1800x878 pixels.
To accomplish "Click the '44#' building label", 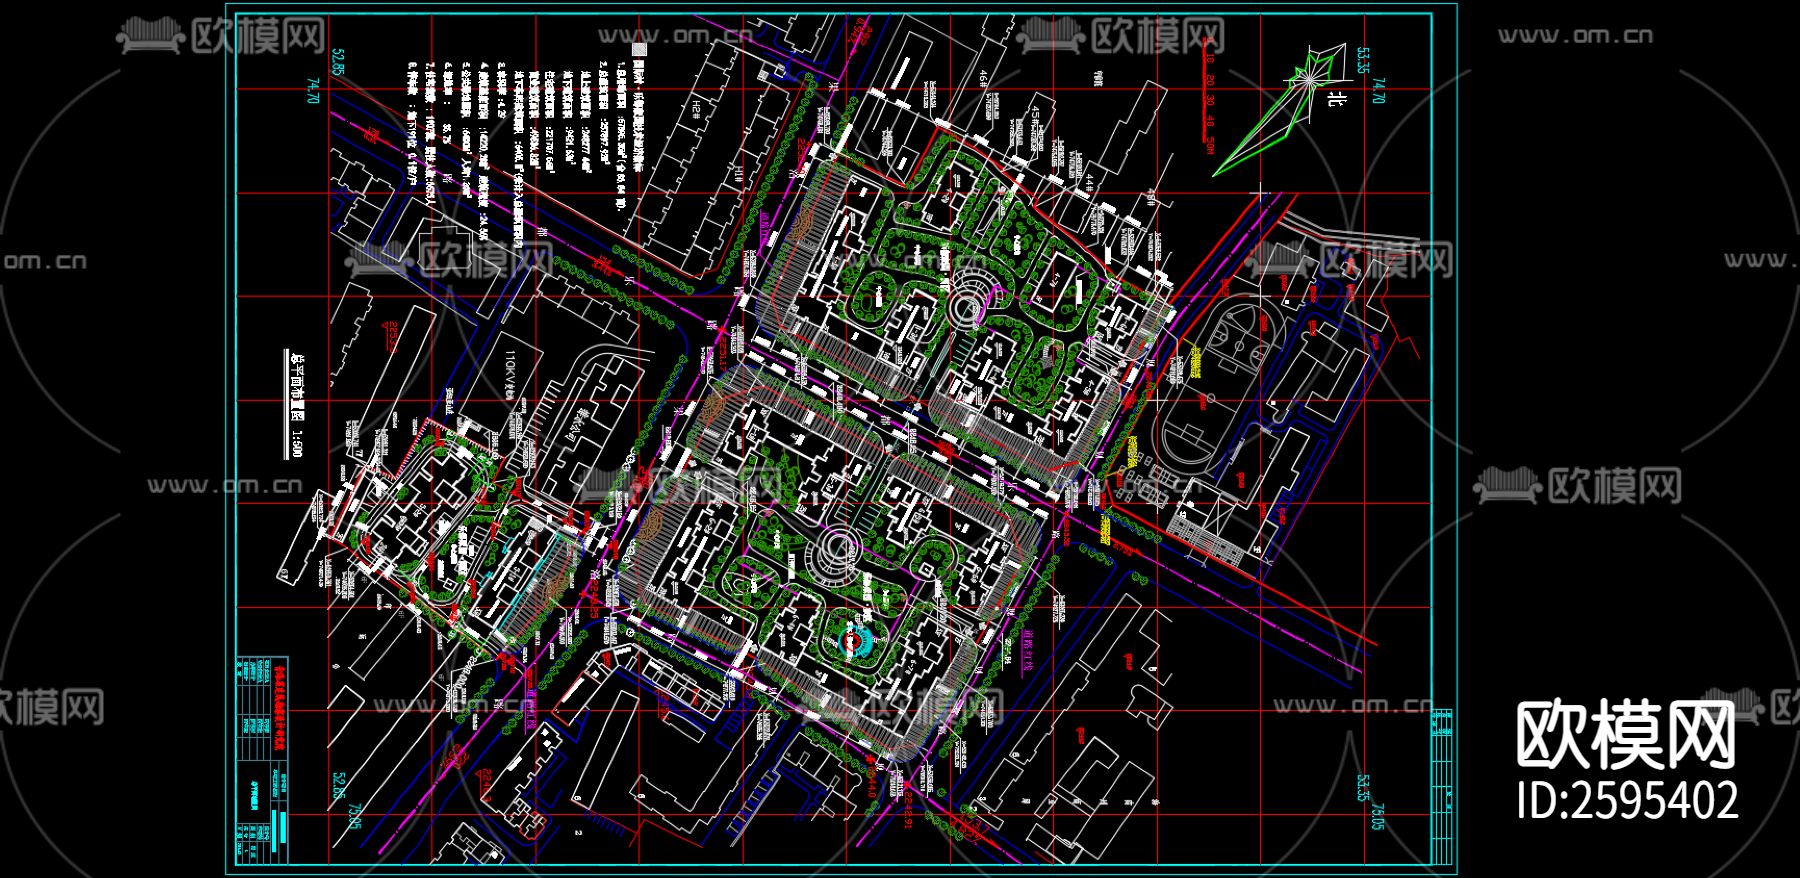I will click(x=1089, y=181).
